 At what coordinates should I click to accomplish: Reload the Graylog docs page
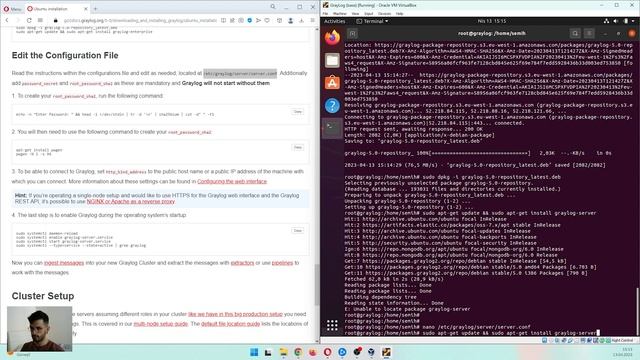29,20
